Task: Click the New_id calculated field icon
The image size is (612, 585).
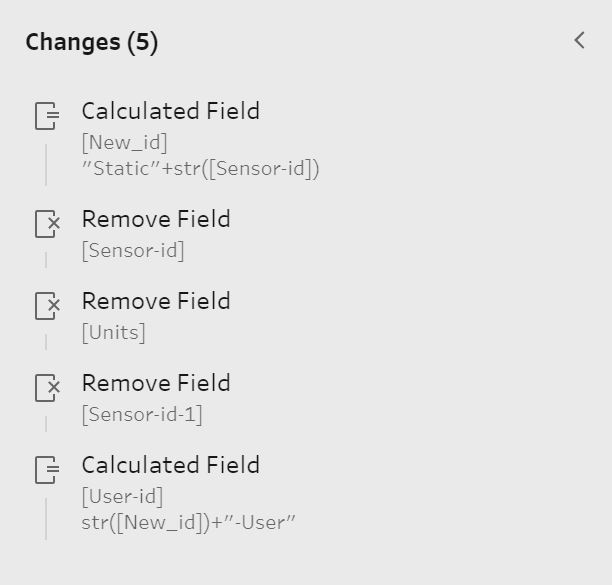Action: (47, 116)
